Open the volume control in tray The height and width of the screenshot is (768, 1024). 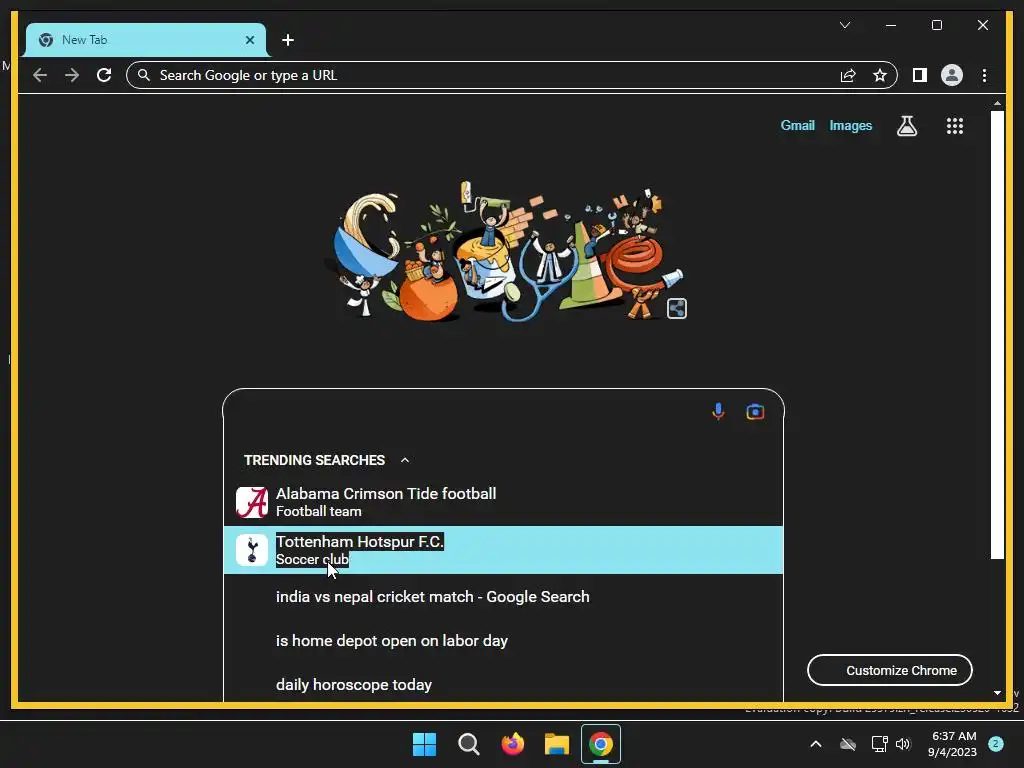click(903, 744)
